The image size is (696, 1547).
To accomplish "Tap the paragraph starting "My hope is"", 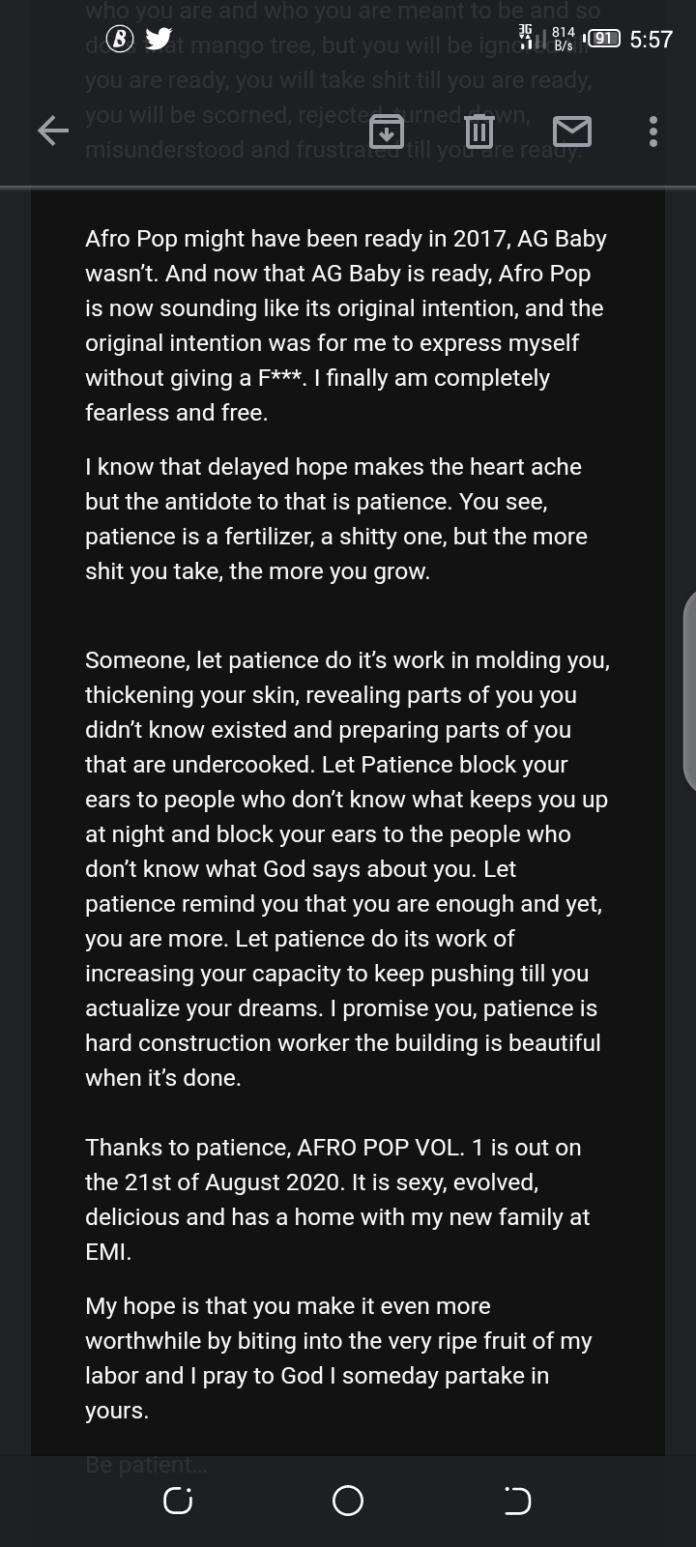I will tap(339, 1358).
